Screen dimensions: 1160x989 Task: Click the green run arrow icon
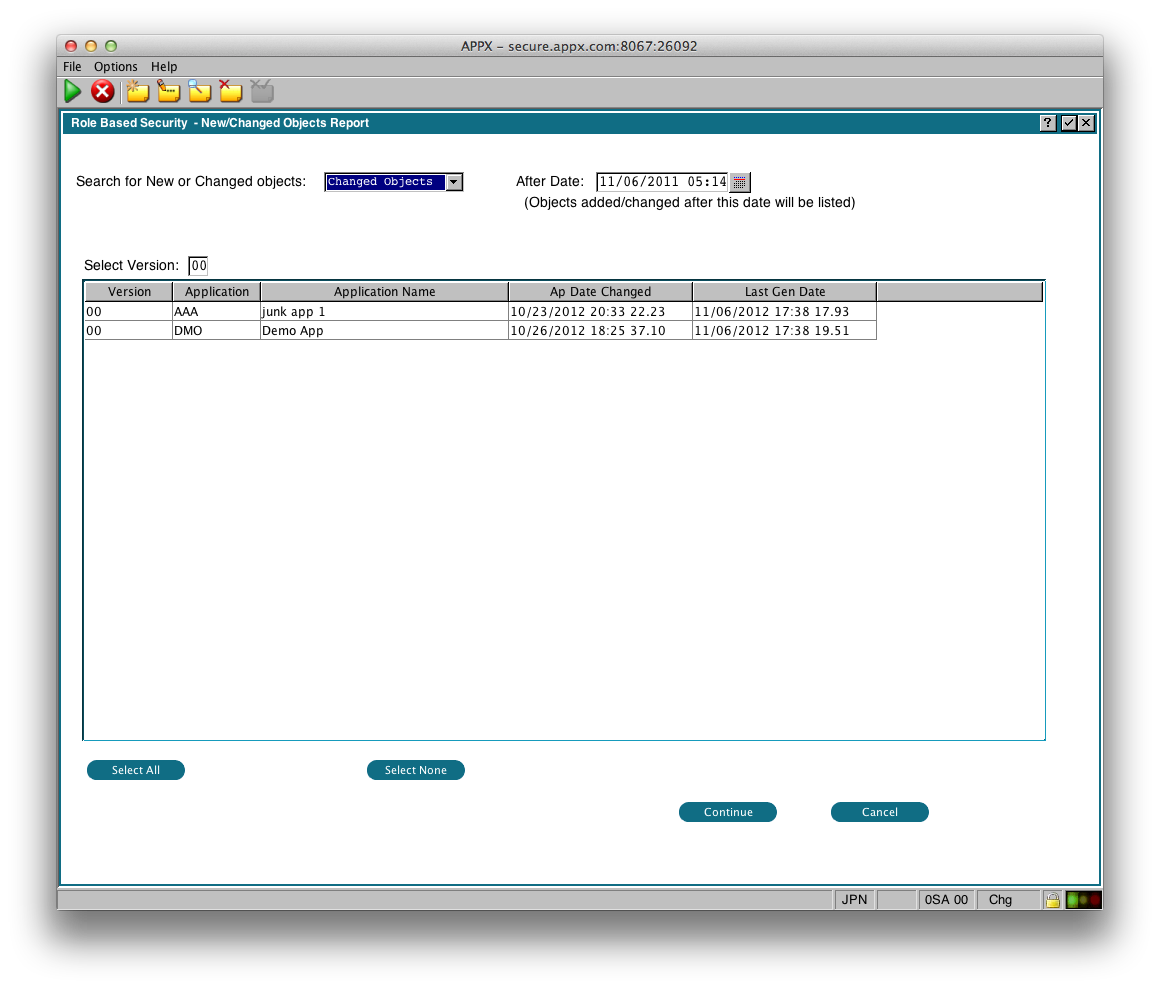coord(72,92)
